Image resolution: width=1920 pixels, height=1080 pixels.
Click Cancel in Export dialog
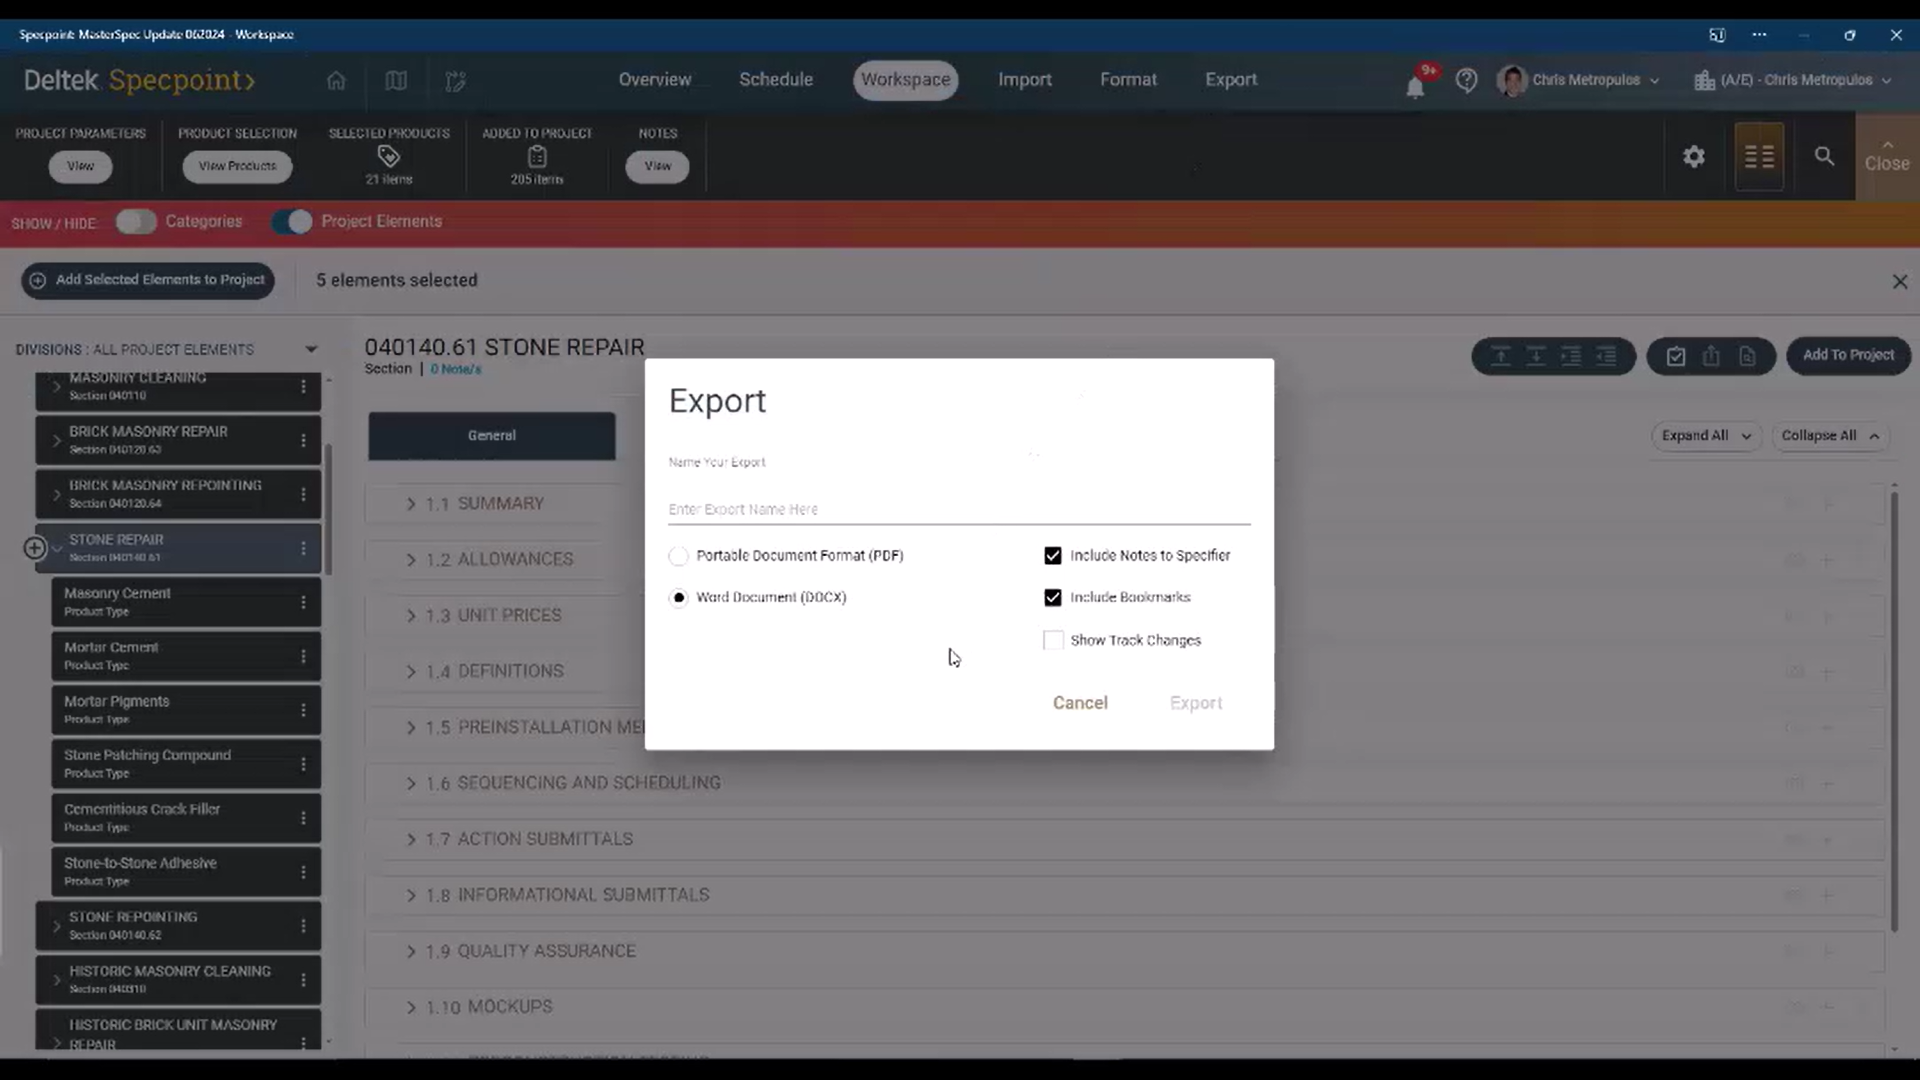(1079, 703)
